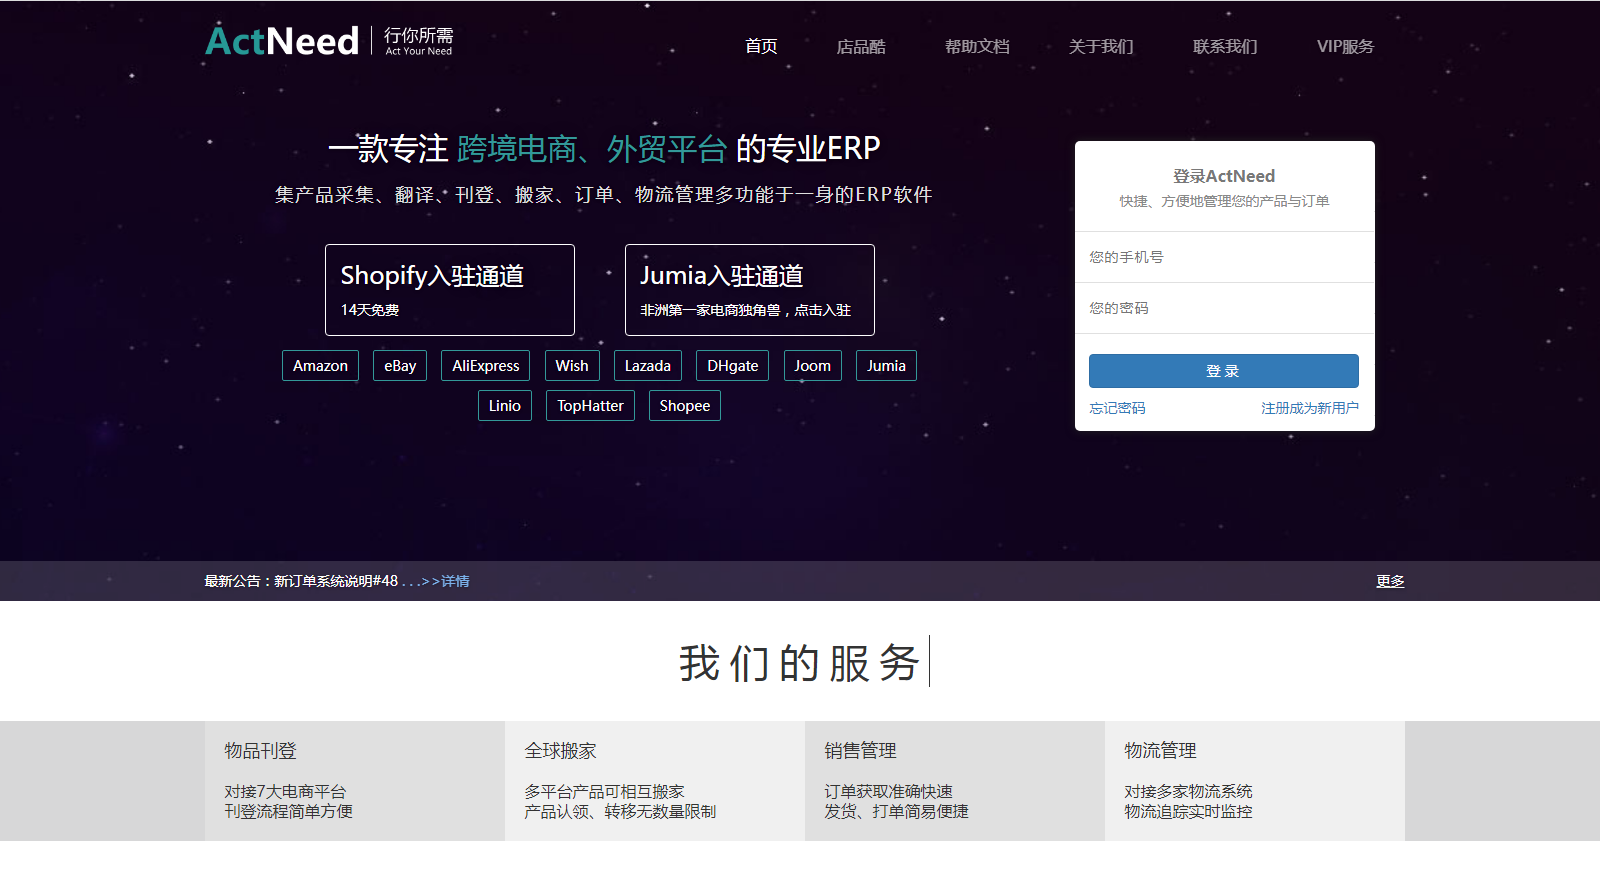The image size is (1600, 870).
Task: Click the 物流管理 service card
Action: [1255, 781]
